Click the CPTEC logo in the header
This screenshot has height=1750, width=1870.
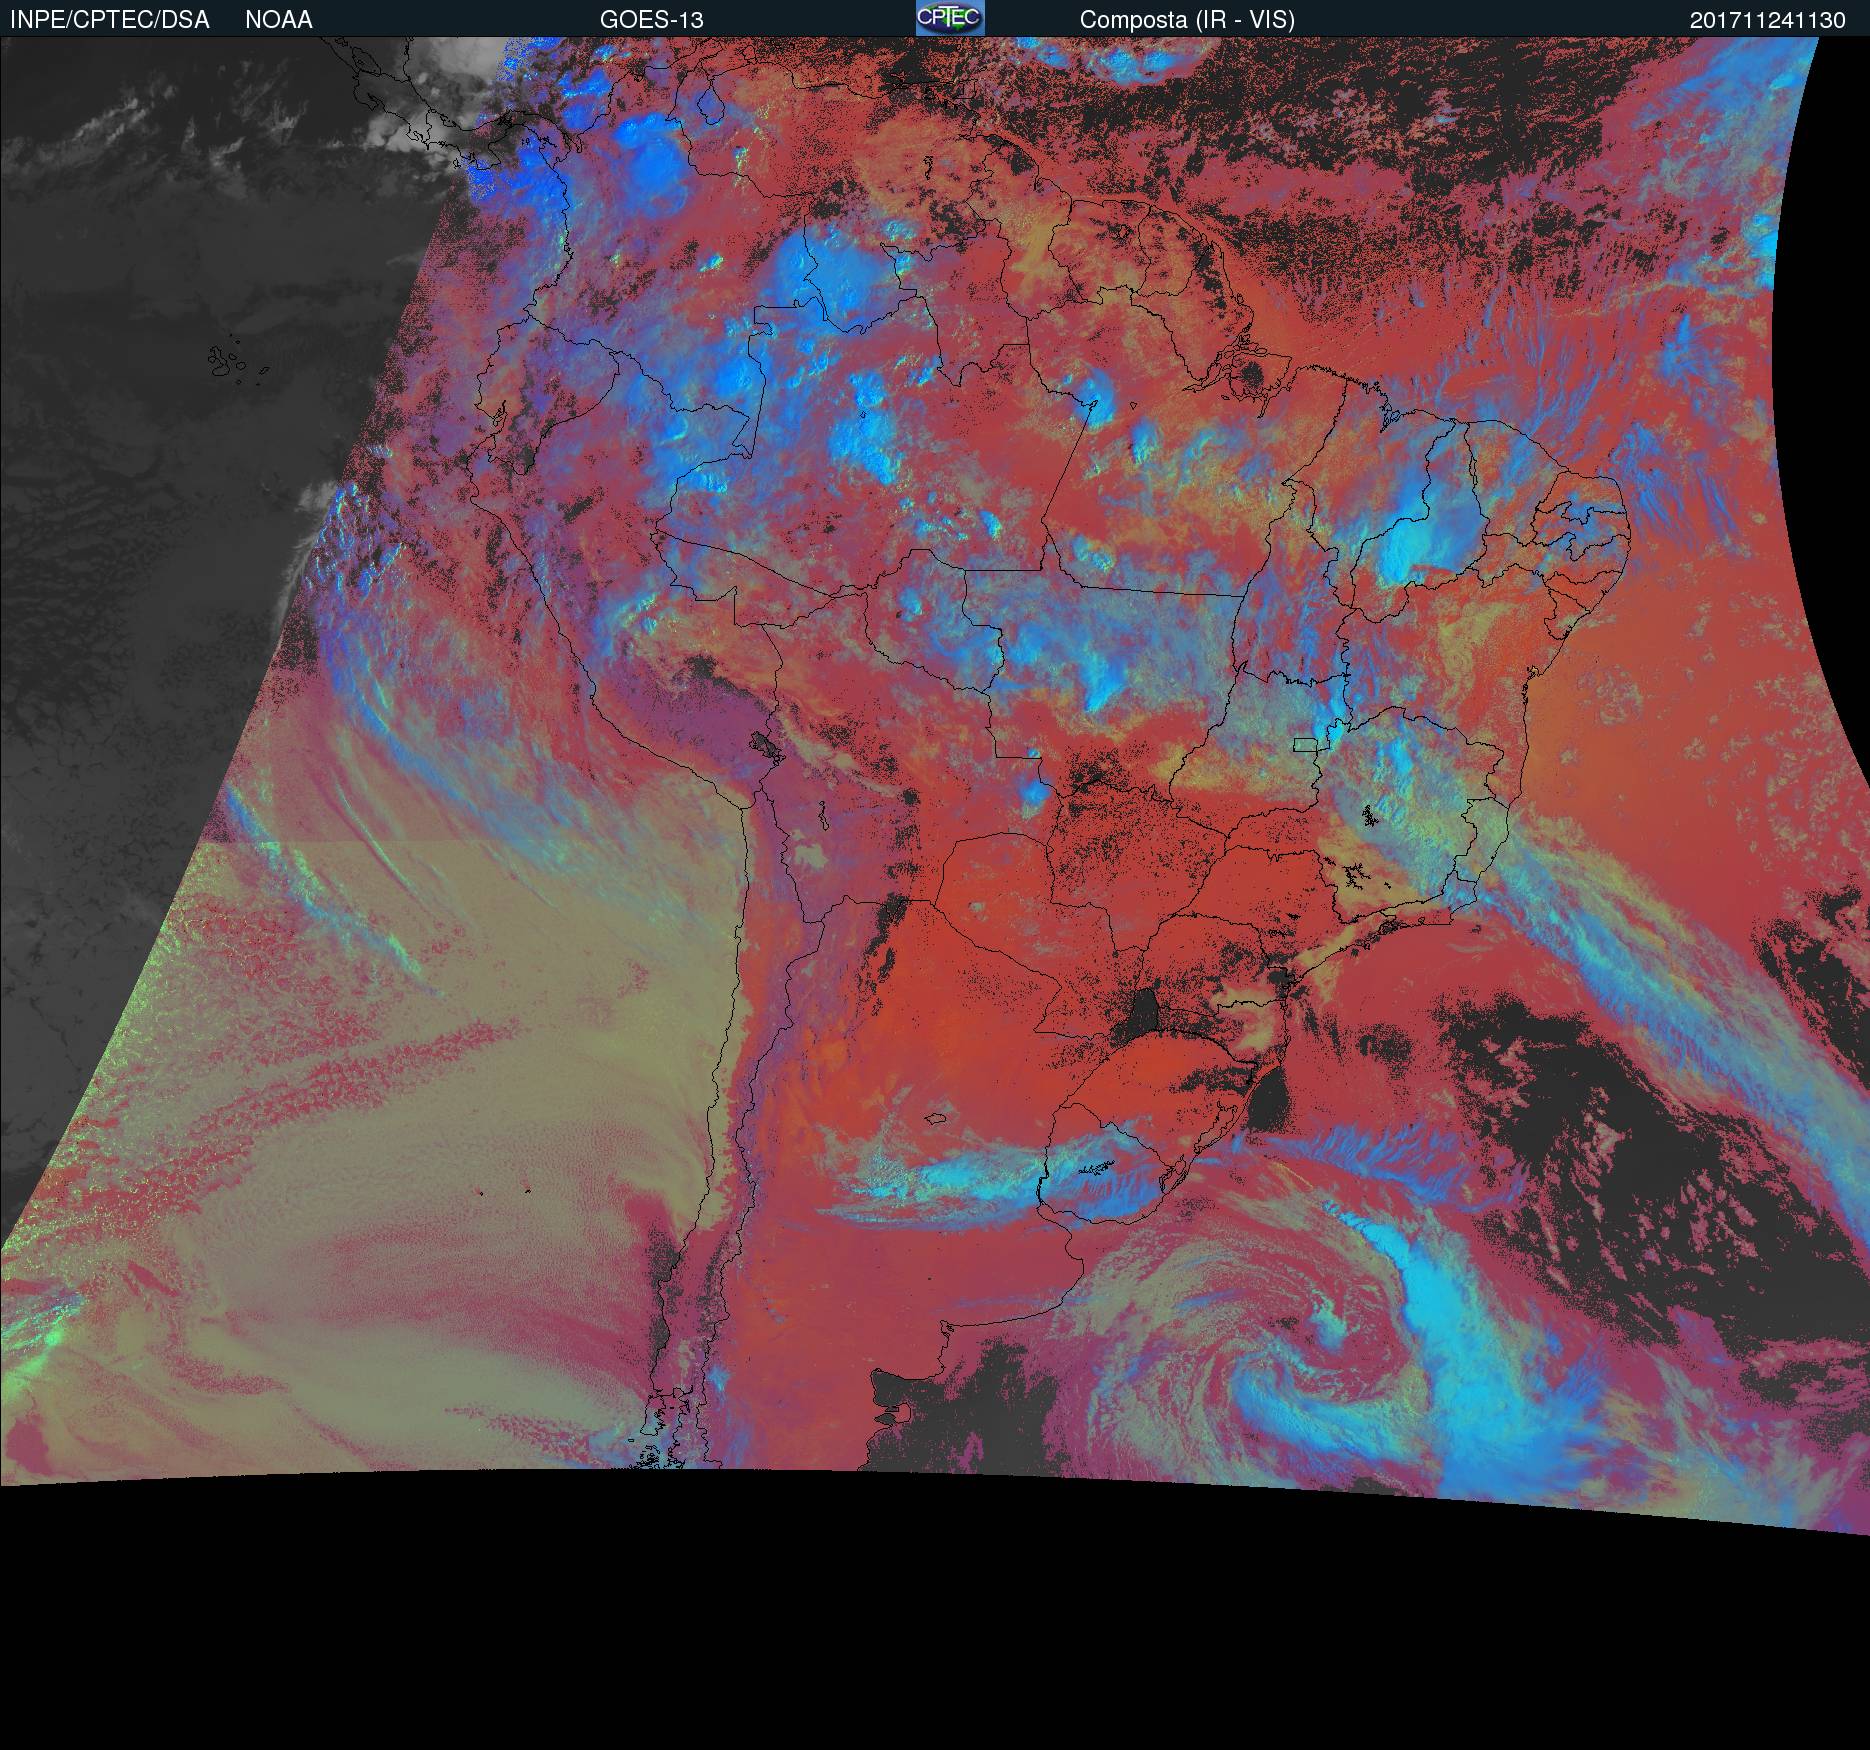click(x=950, y=18)
